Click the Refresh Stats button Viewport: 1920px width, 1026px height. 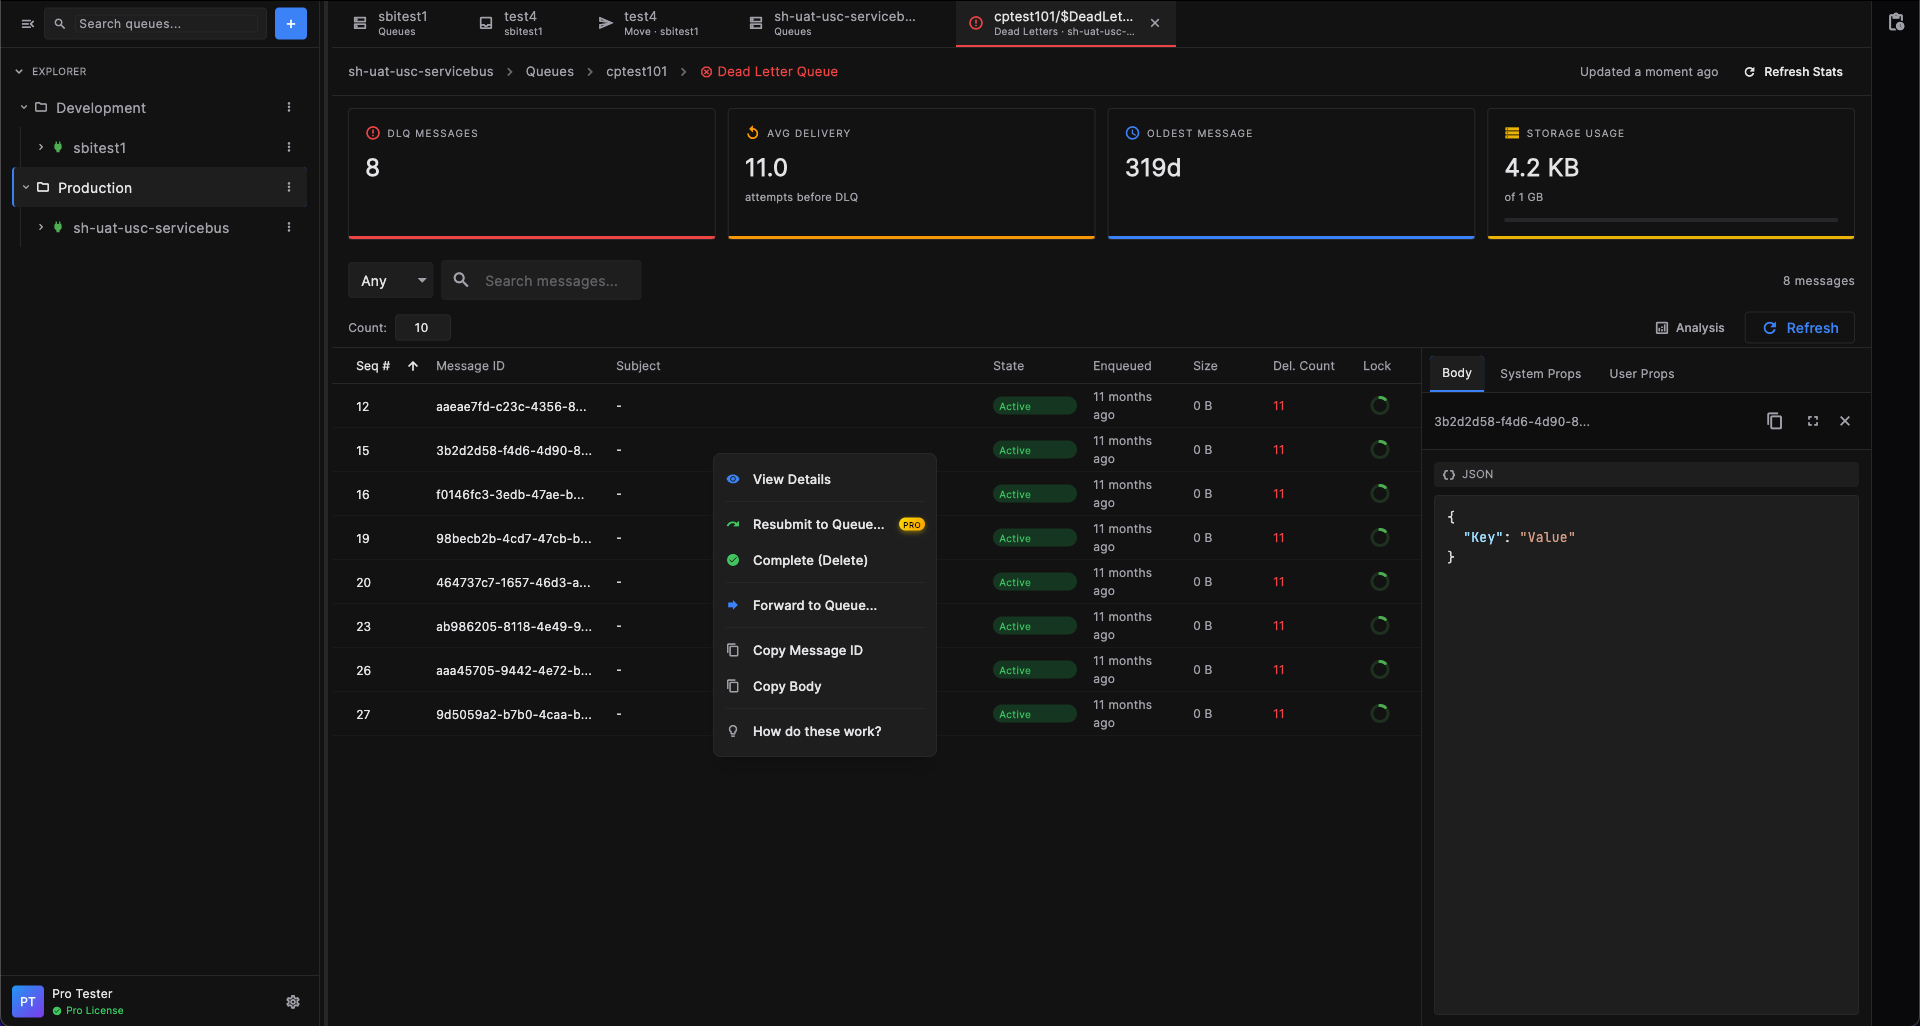click(1793, 71)
